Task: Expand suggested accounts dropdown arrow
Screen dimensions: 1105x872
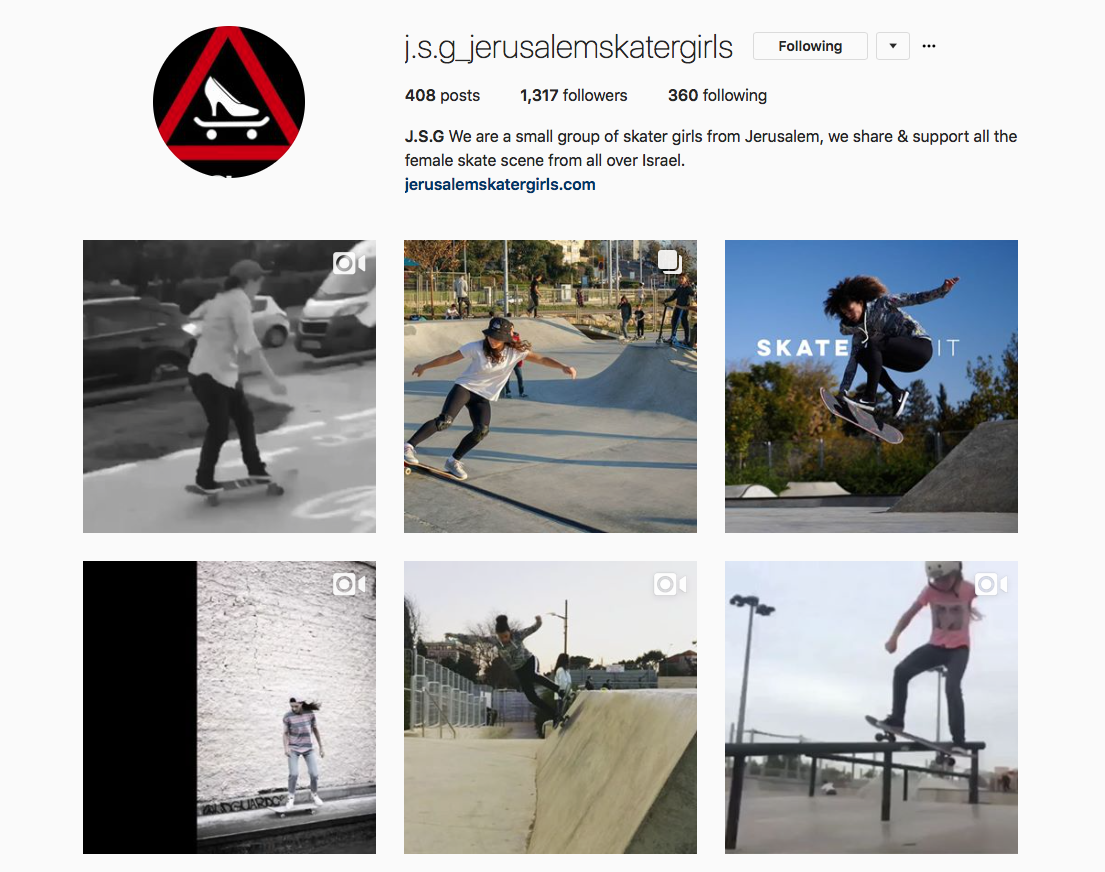Action: coord(893,46)
